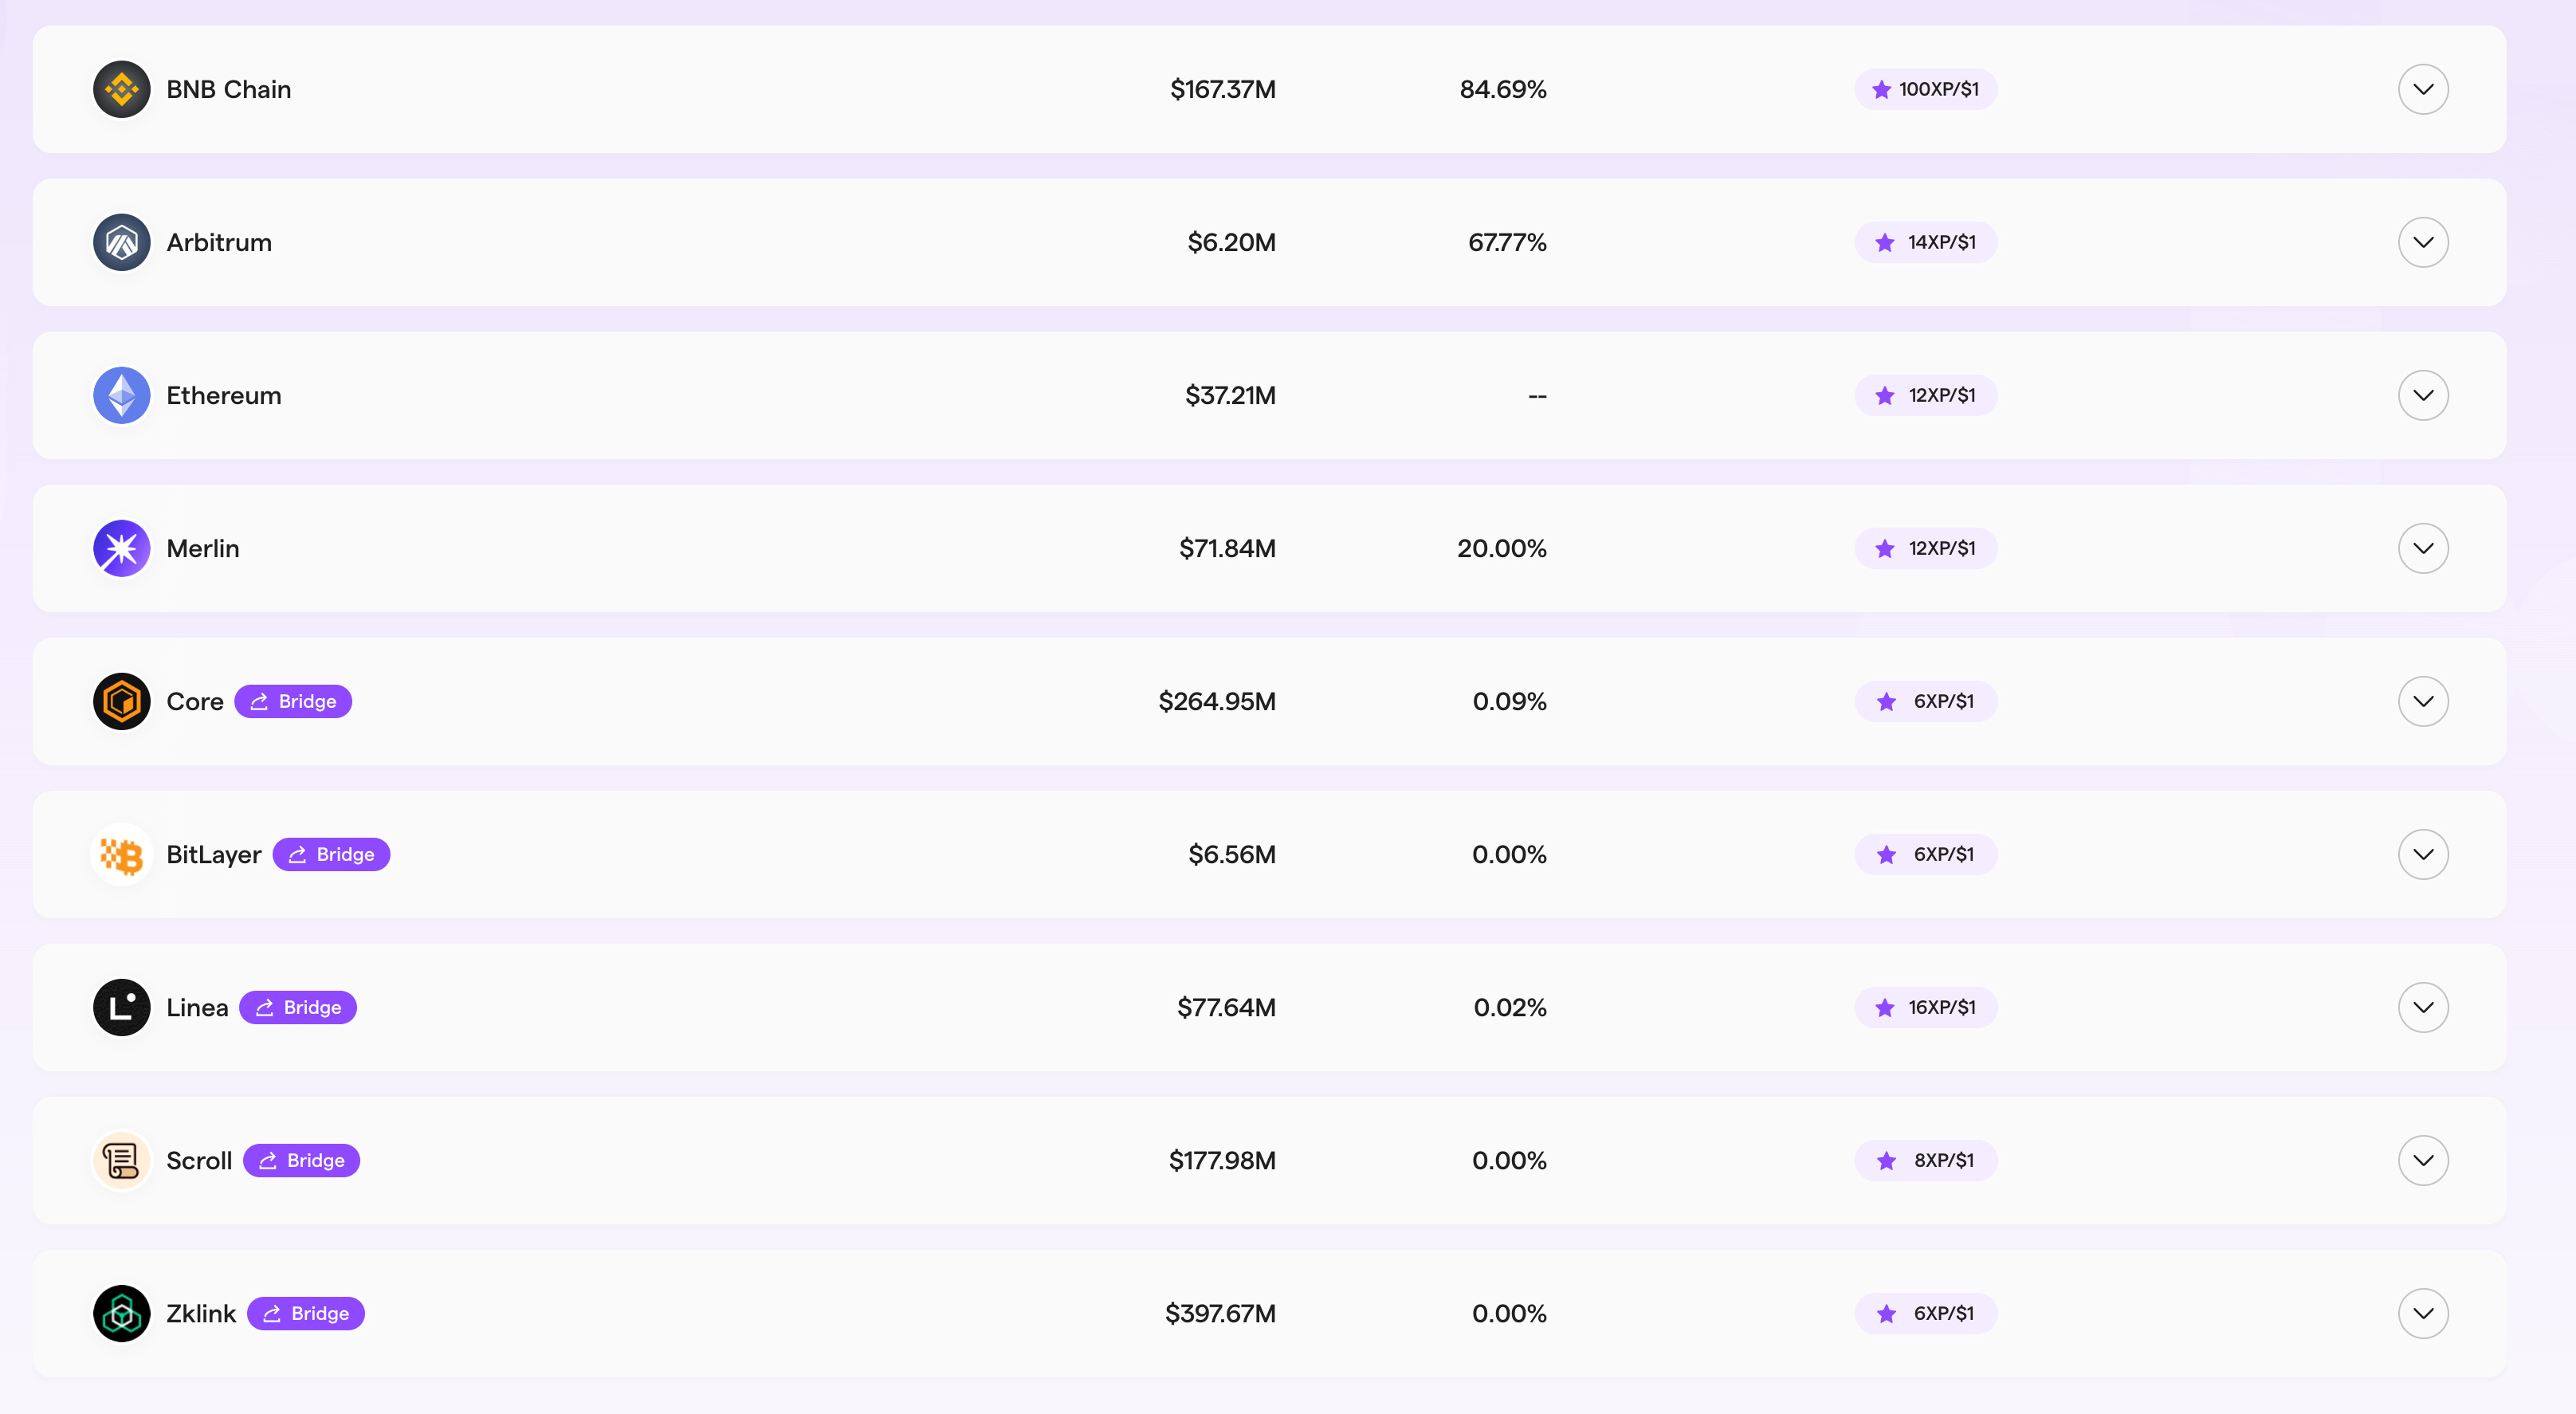Click the star icon in Core's 6XP/$1 badge

(1887, 701)
